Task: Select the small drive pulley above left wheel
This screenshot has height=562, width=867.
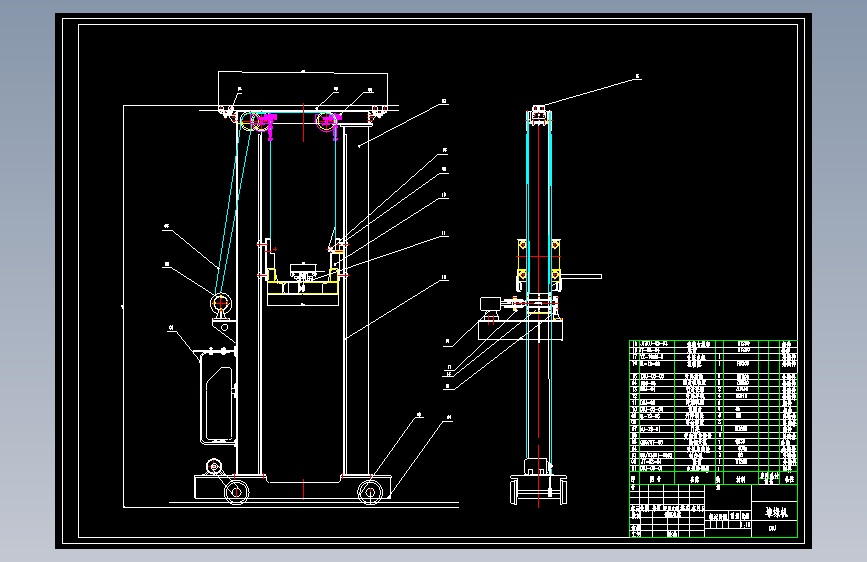Action: (x=214, y=467)
